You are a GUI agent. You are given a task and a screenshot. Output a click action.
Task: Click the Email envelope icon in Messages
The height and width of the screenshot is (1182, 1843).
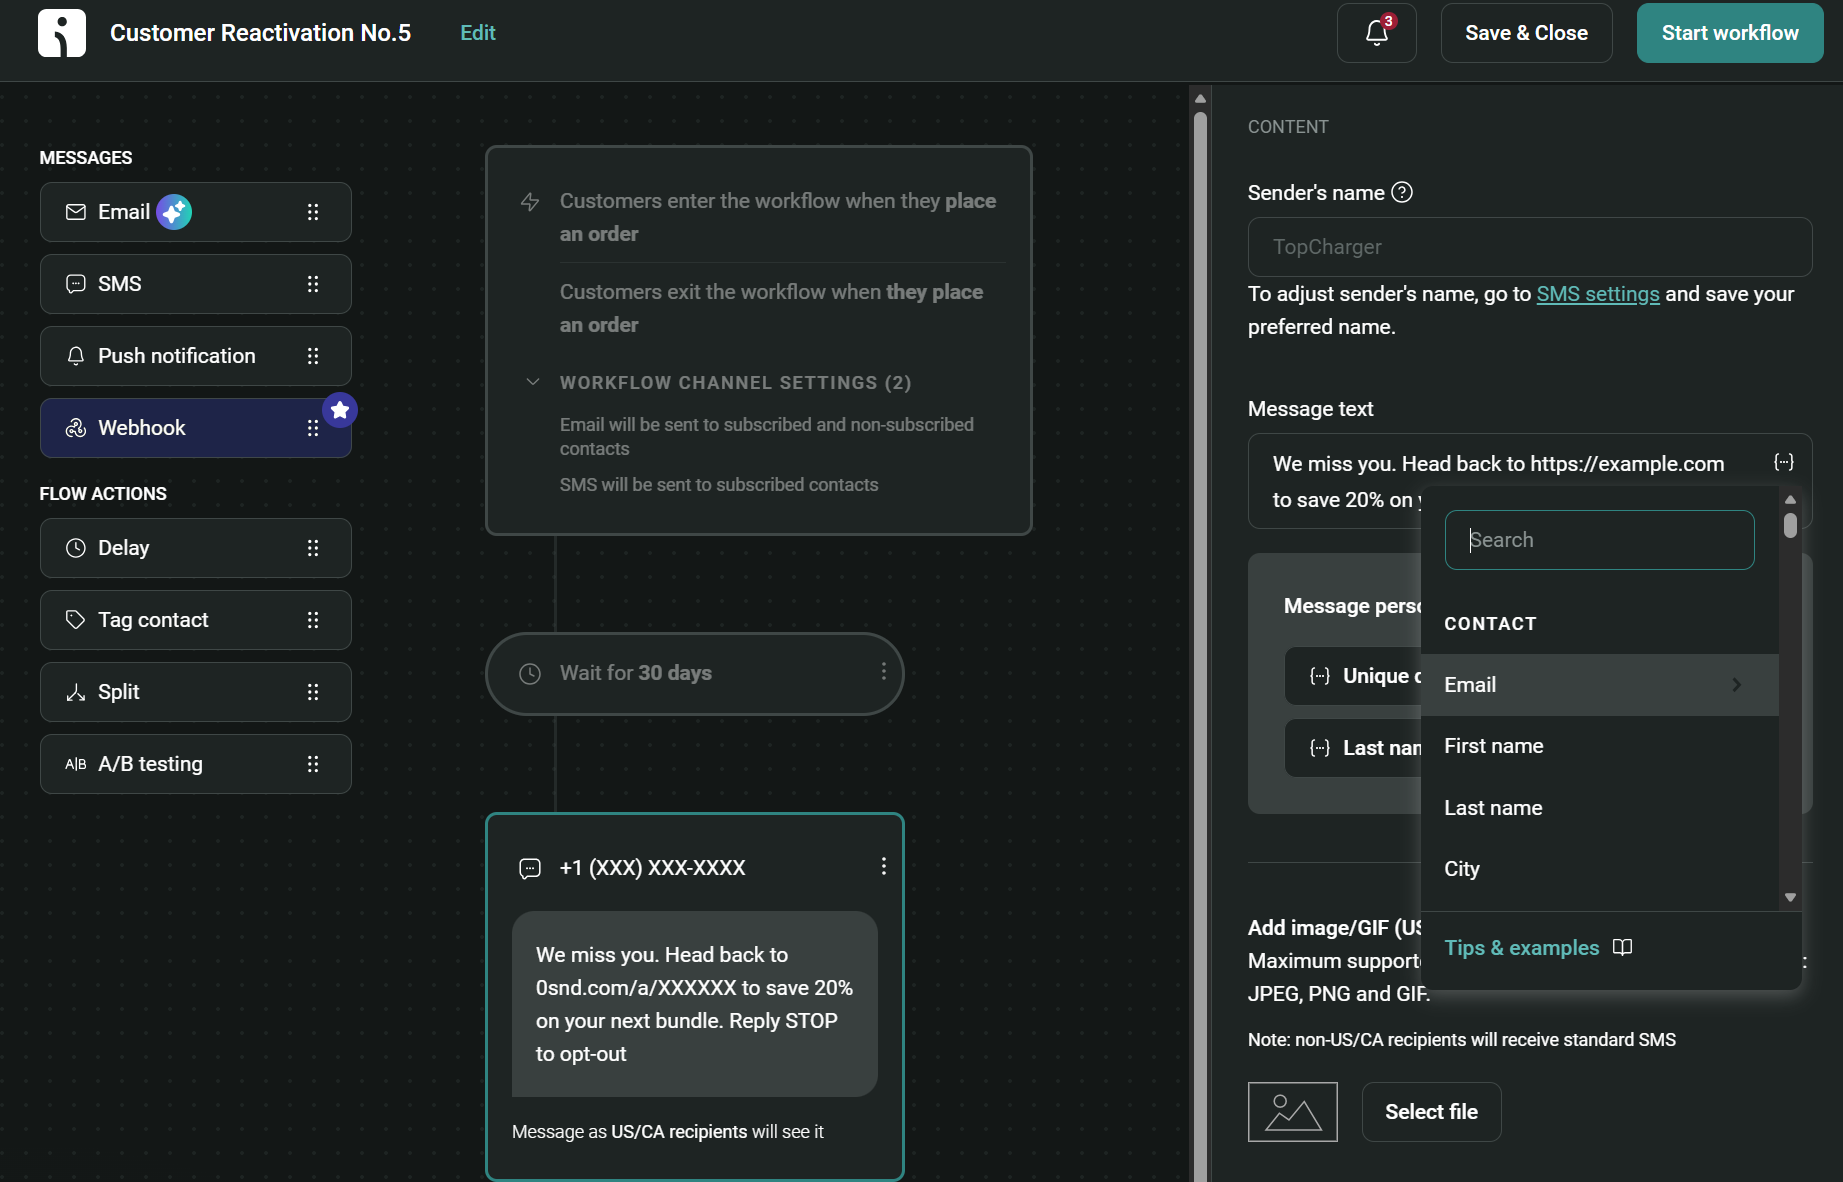[x=76, y=212]
